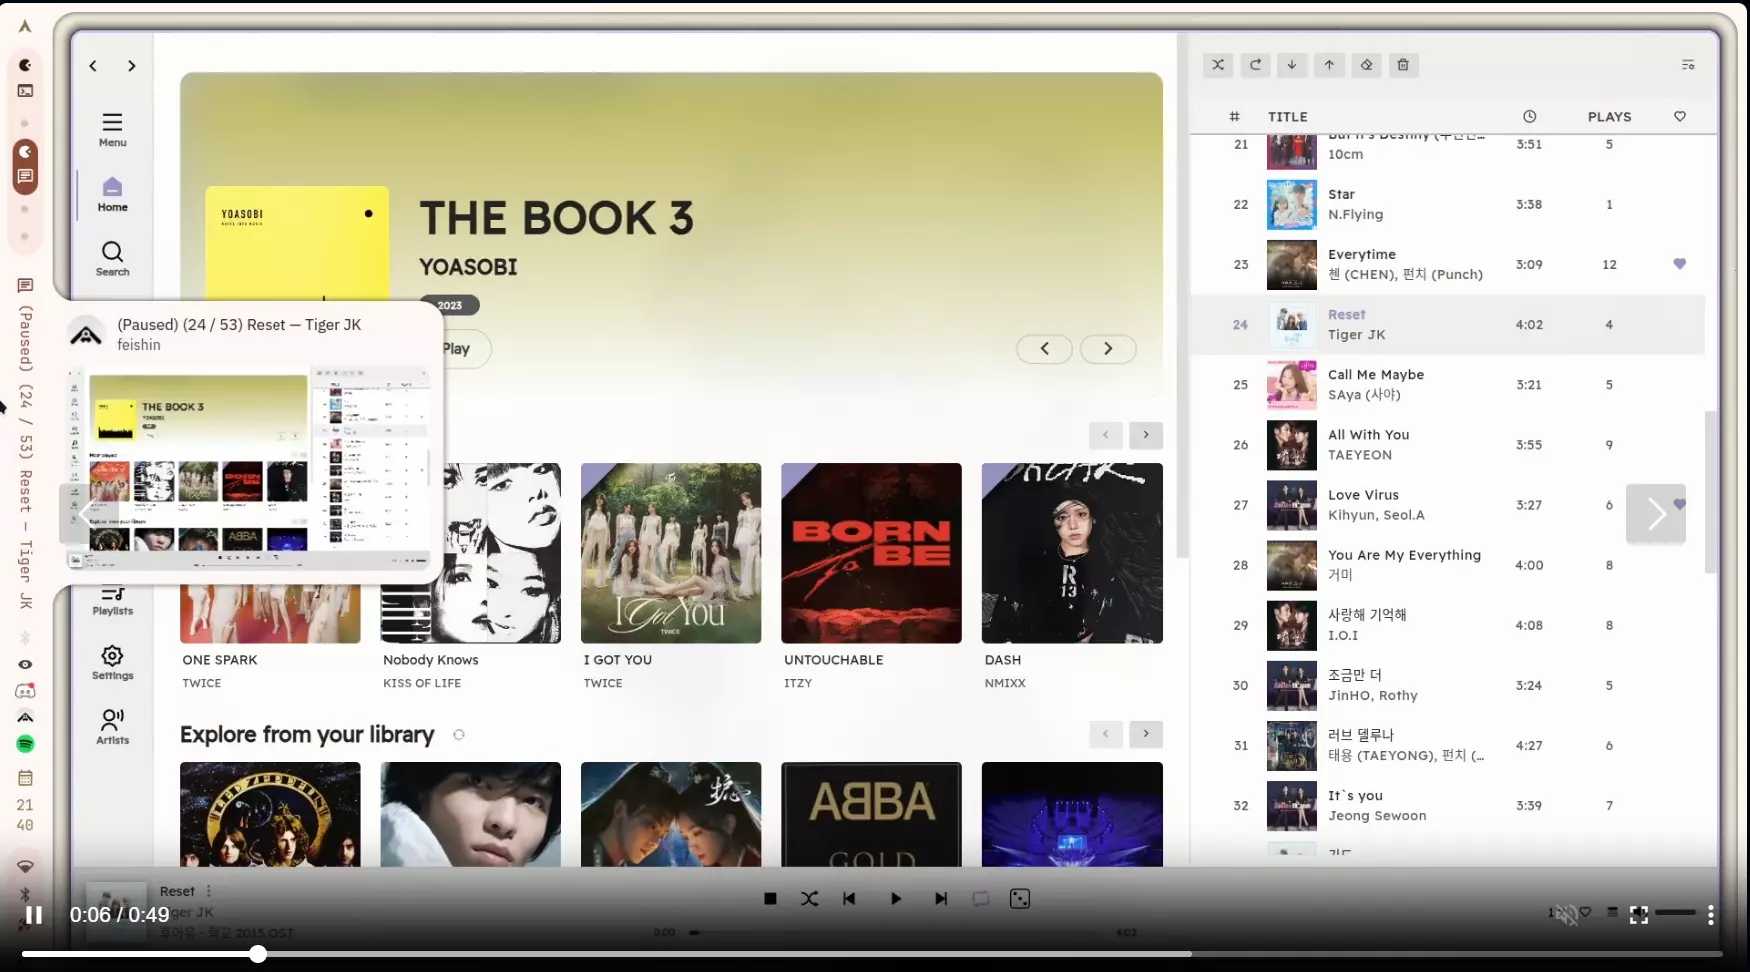Toggle repeat mode in the player bar
The image size is (1750, 972).
tap(981, 899)
